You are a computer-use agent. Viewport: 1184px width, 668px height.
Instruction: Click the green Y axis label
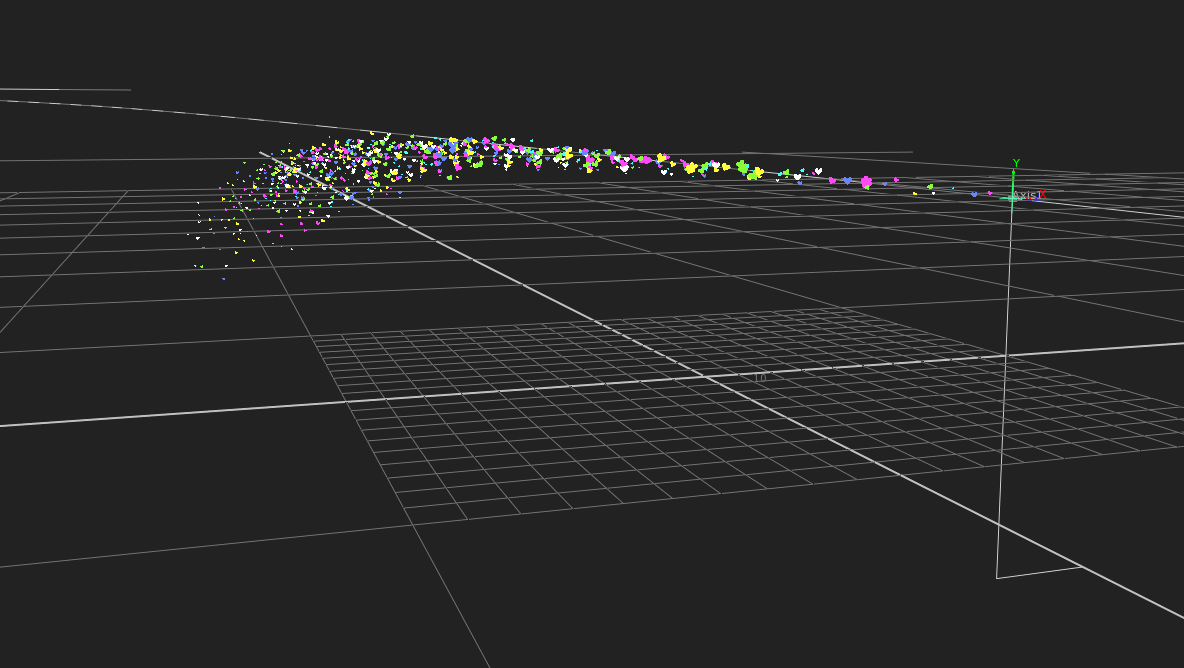point(1016,163)
